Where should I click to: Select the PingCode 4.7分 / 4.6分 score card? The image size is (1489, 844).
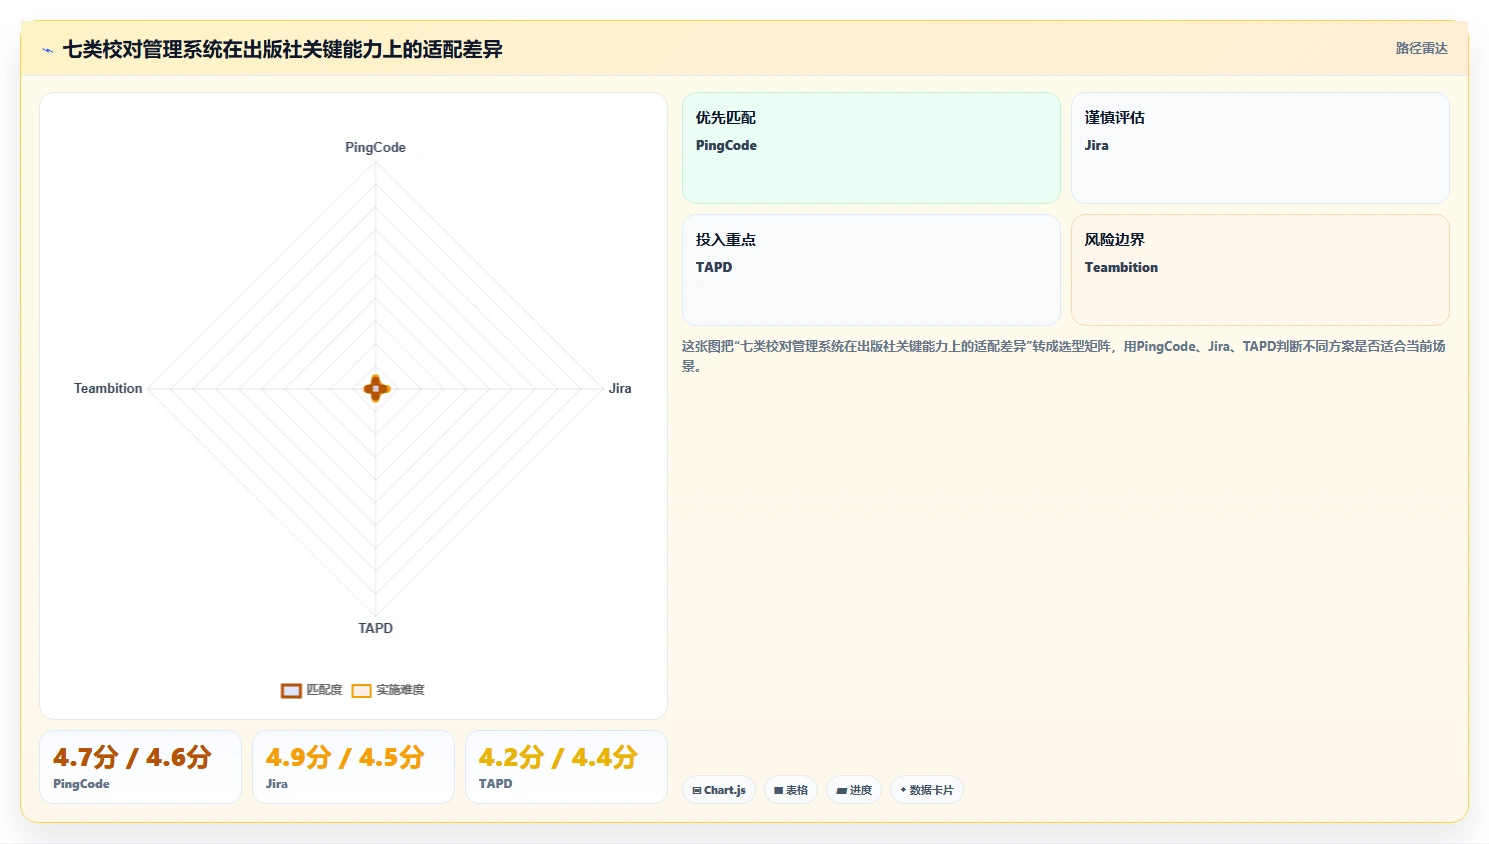click(140, 767)
